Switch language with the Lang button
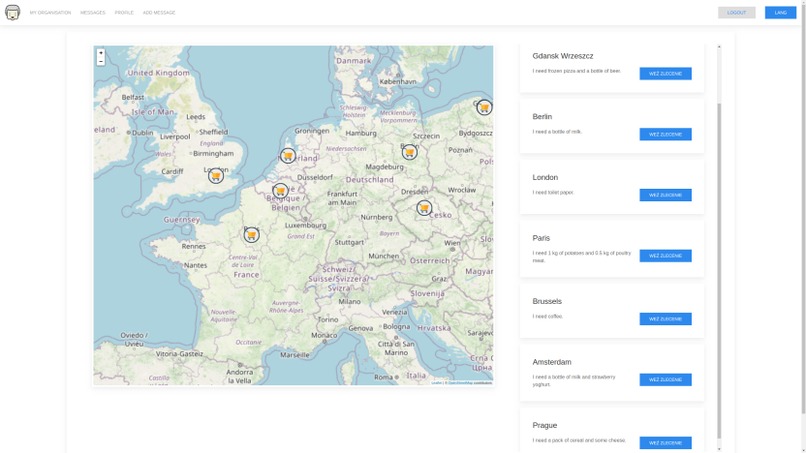This screenshot has height=453, width=806. click(x=780, y=12)
